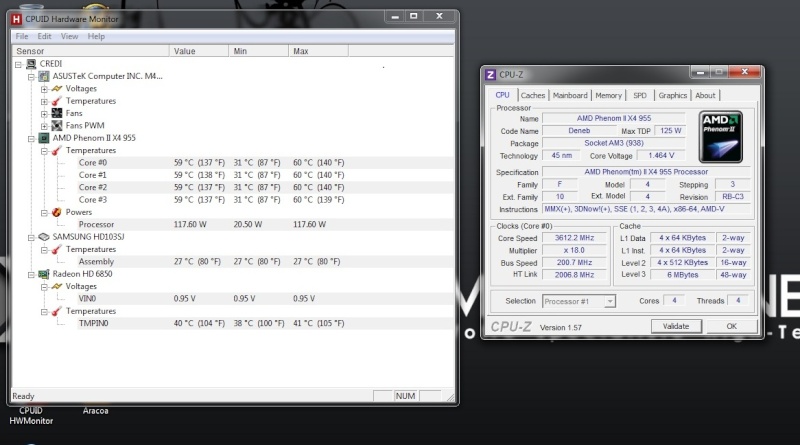Click the Validate button in CPU-Z
This screenshot has width=800, height=445.
pyautogui.click(x=676, y=326)
